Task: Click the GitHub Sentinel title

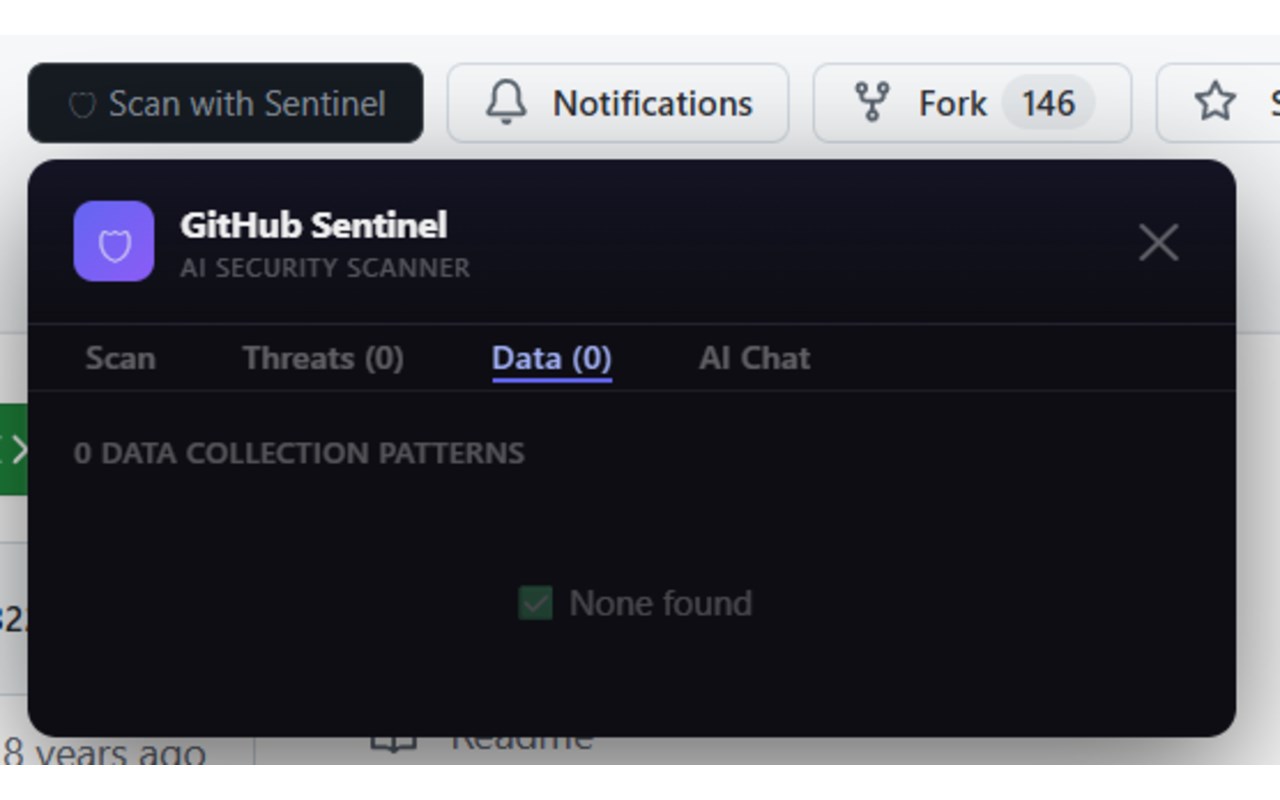Action: tap(313, 225)
